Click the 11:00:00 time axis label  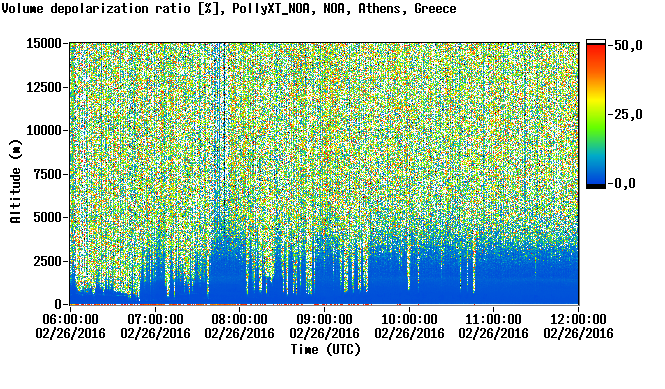(493, 319)
